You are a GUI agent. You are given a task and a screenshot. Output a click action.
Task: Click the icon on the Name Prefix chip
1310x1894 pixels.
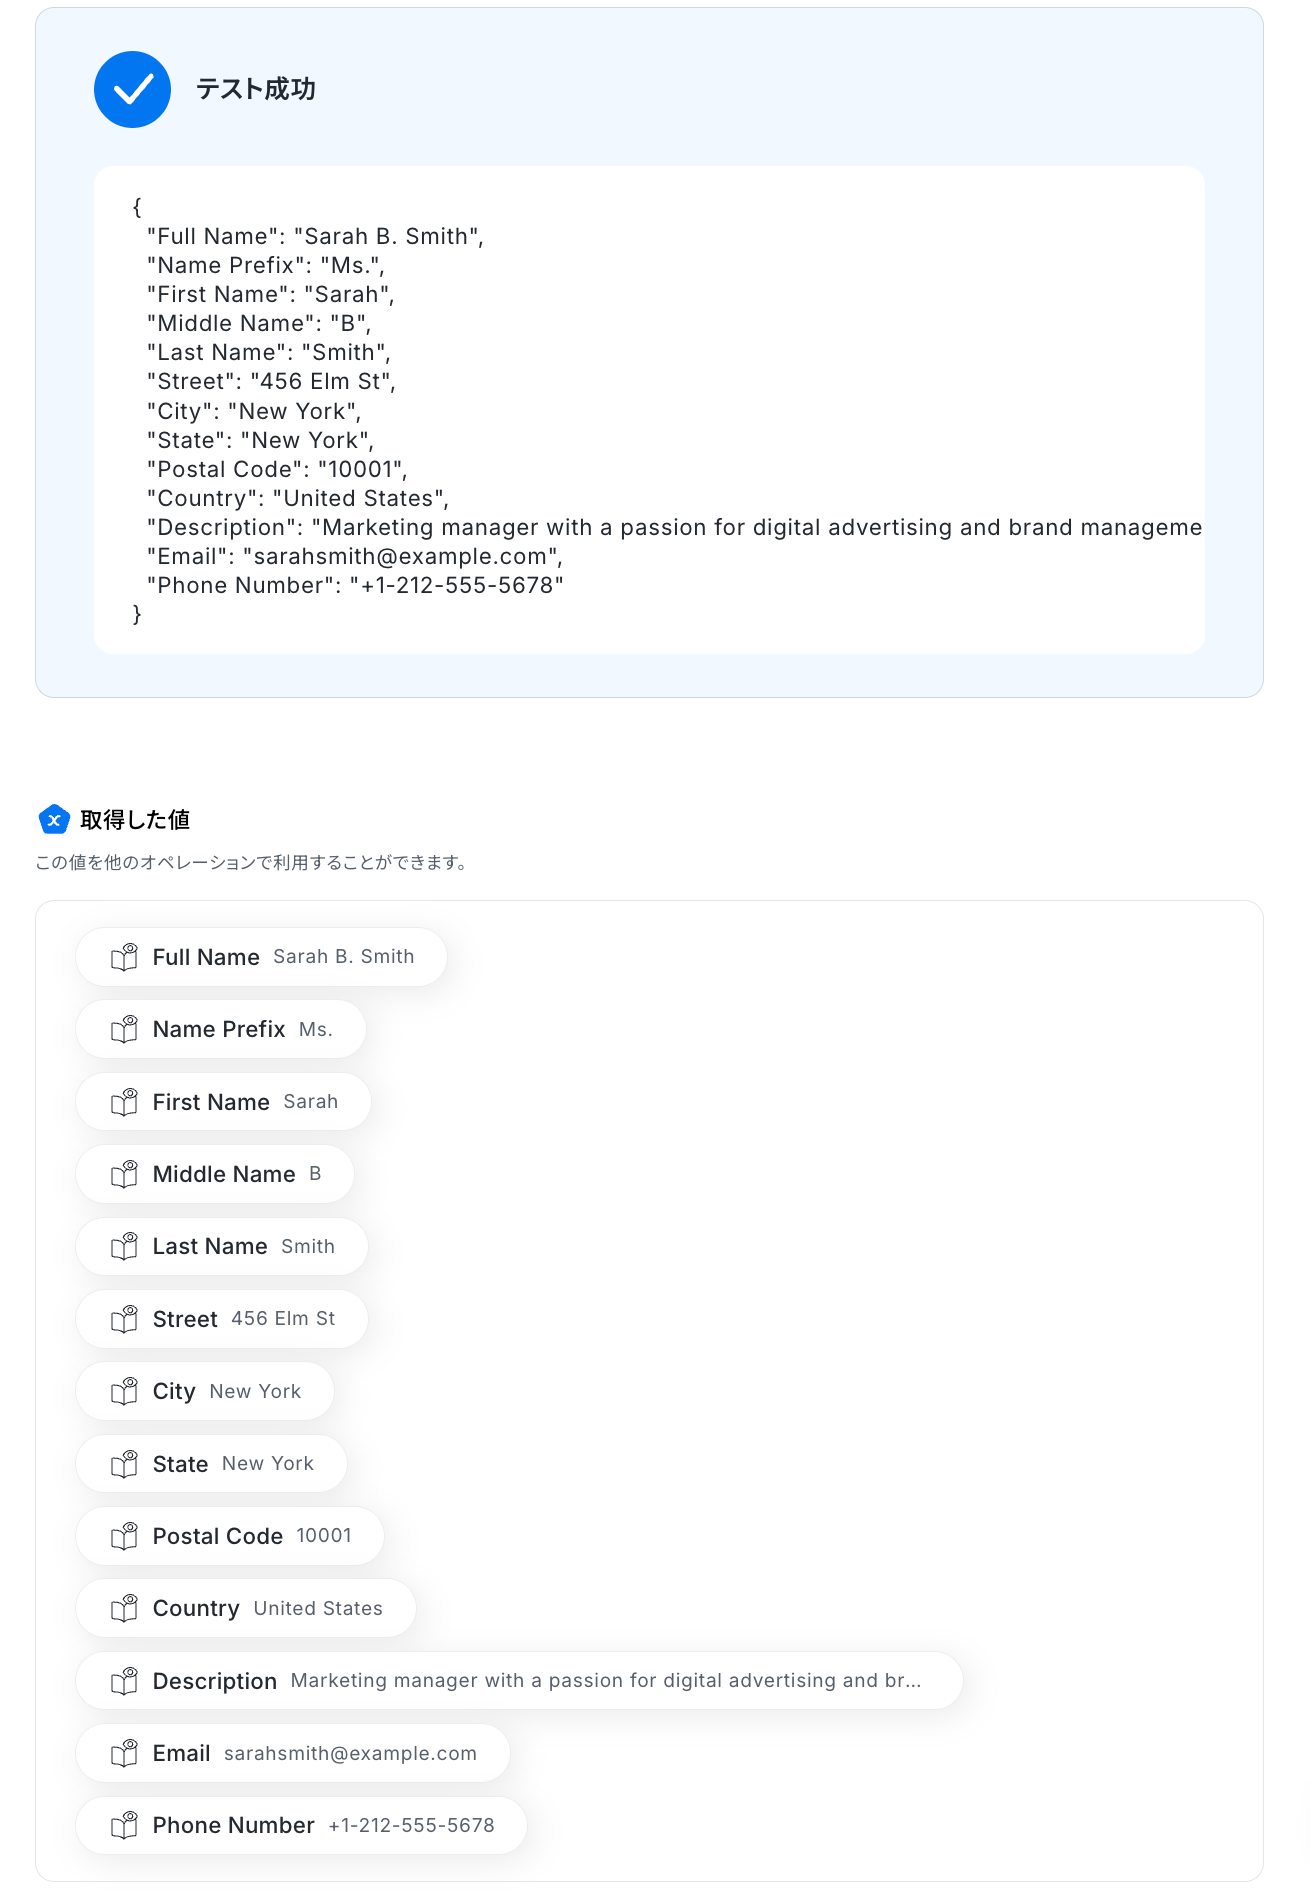[x=124, y=1029]
